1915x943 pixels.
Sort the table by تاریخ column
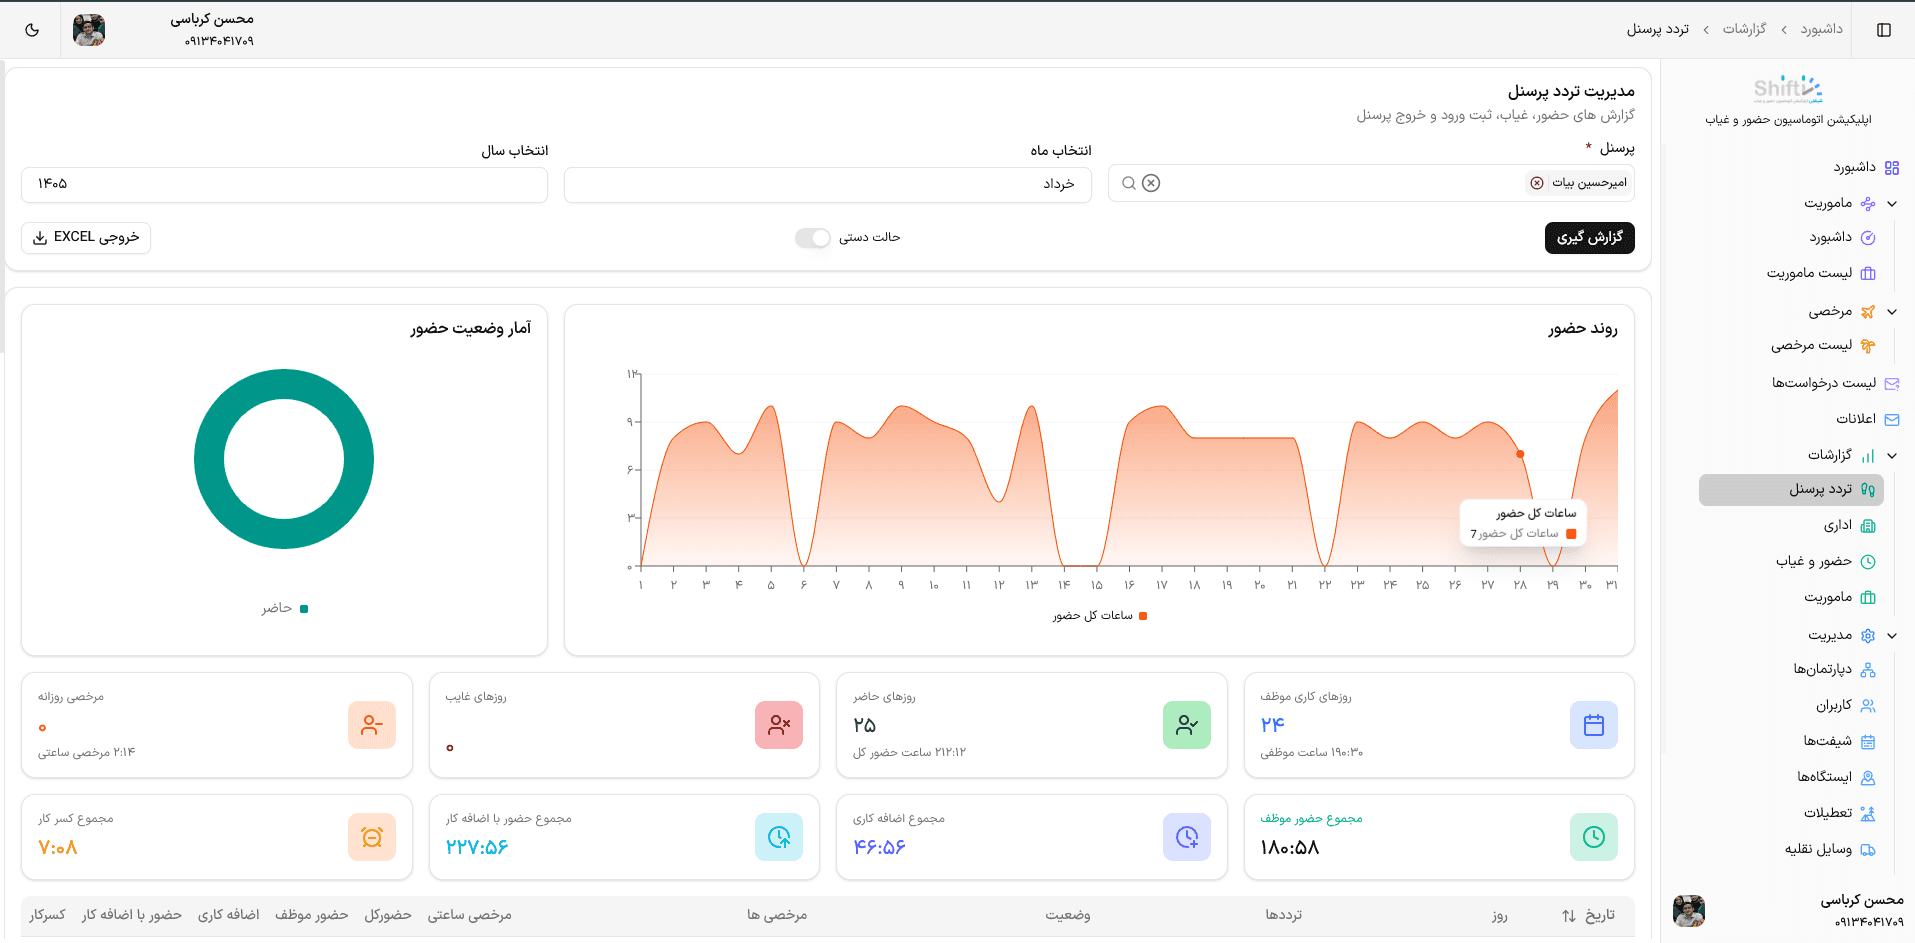(x=1588, y=915)
